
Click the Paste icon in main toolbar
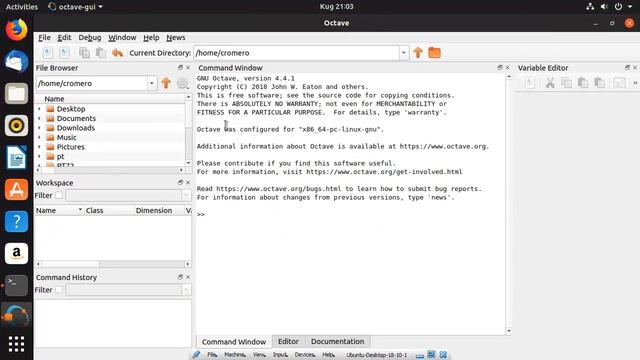tap(101, 53)
